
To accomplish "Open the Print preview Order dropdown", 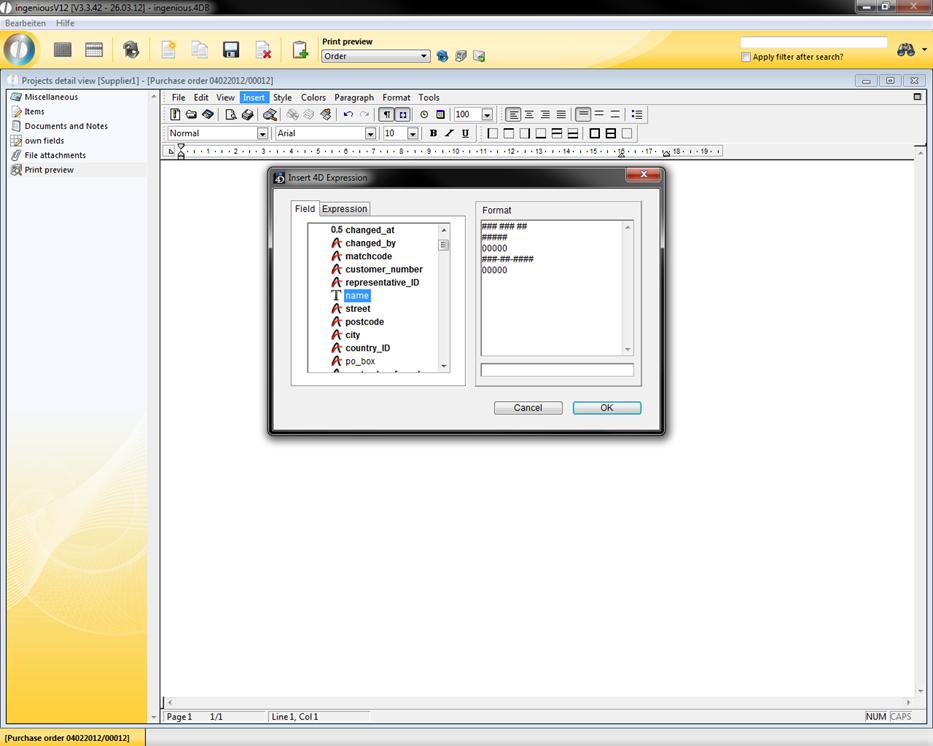I will 425,57.
